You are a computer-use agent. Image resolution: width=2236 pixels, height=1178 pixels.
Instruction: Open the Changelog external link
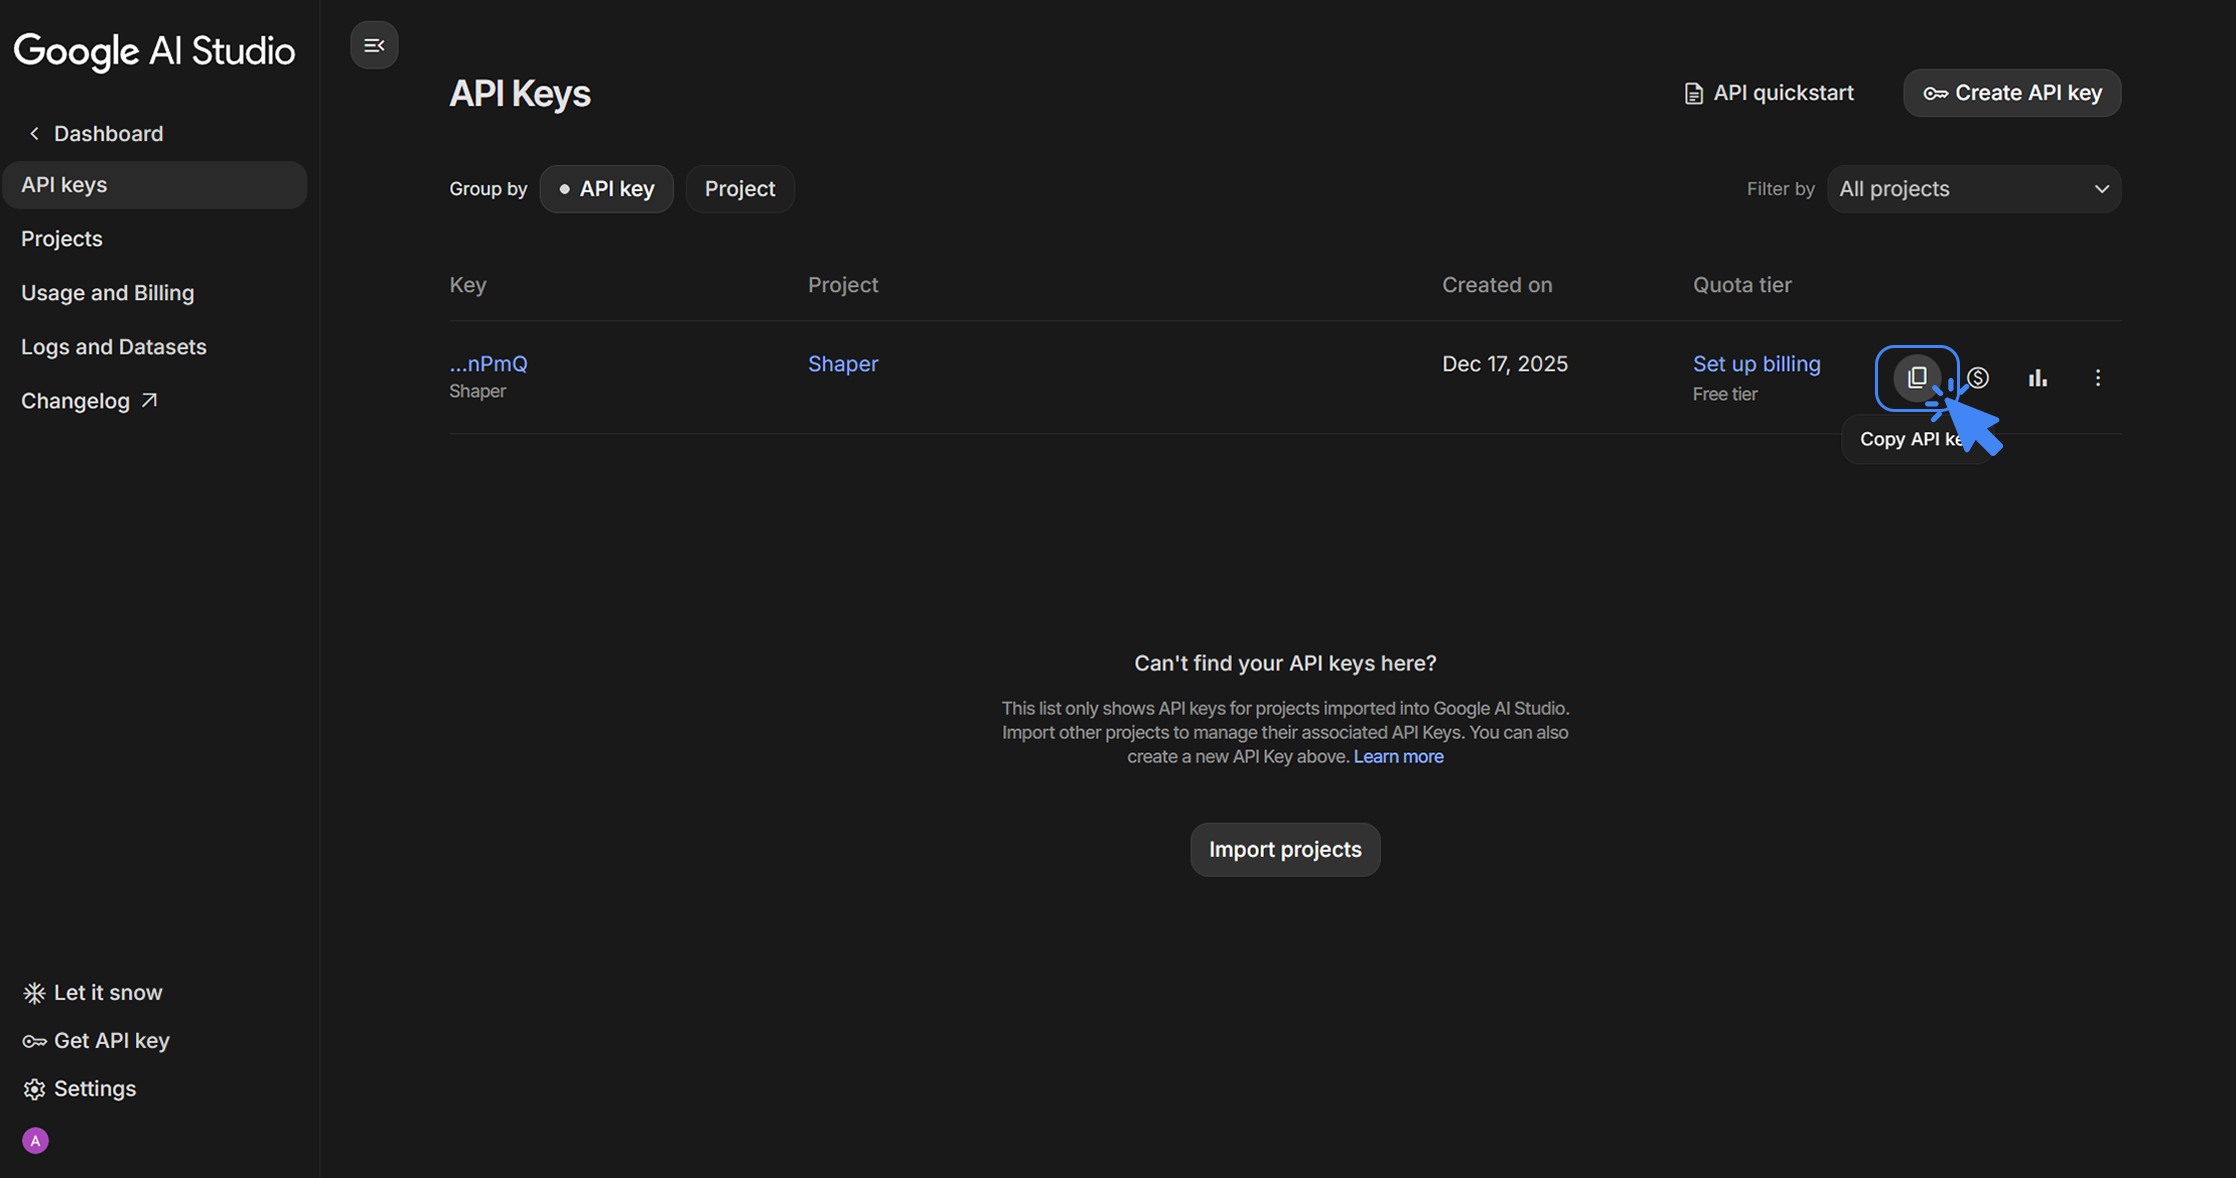pos(90,400)
